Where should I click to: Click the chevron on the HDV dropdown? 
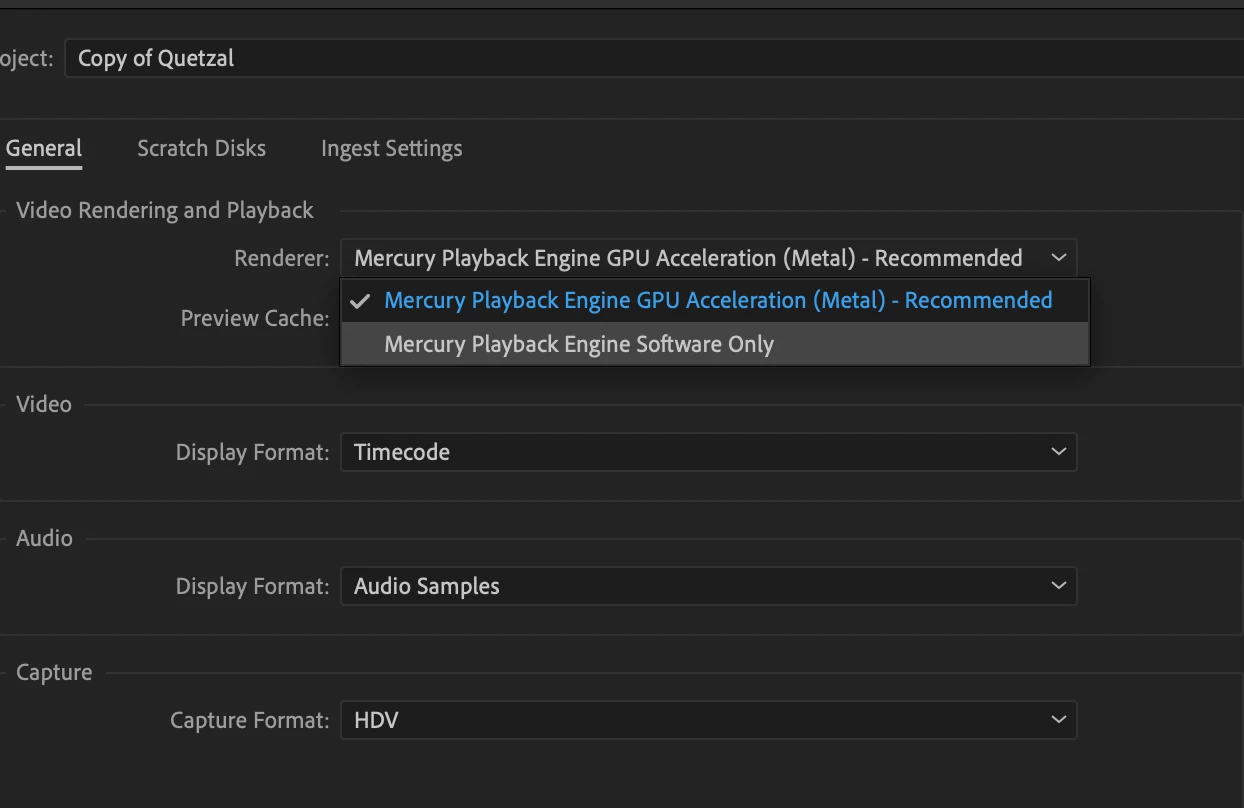[x=1058, y=720]
